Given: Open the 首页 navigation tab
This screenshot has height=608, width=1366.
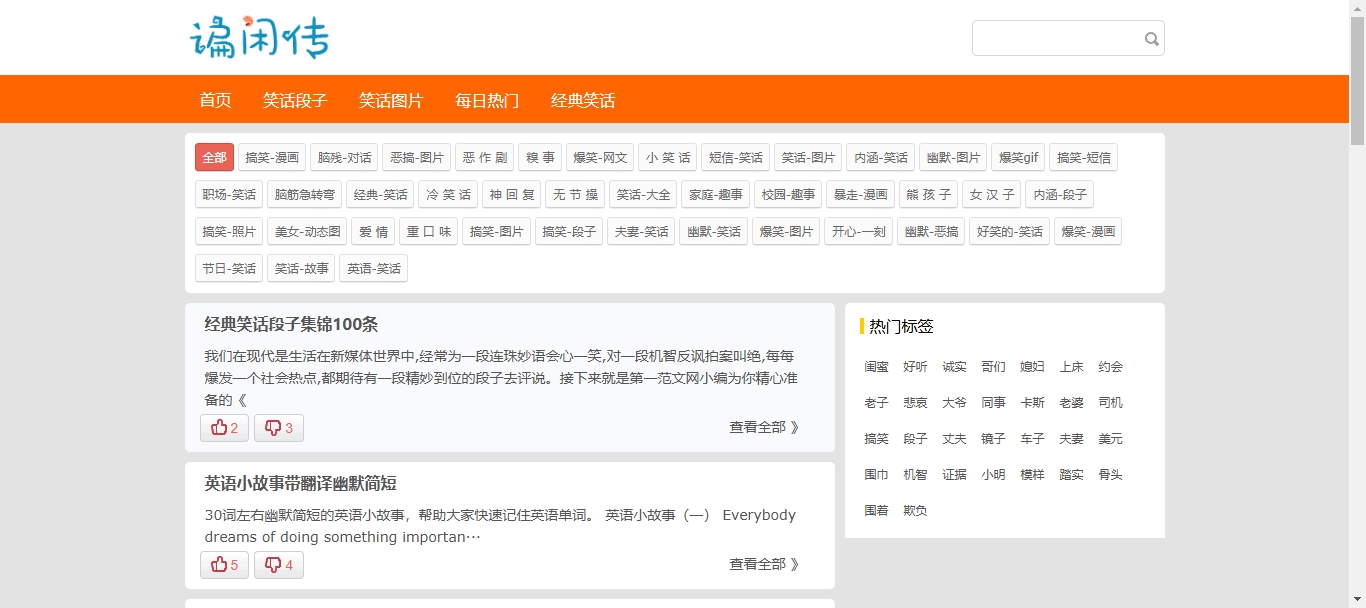Looking at the screenshot, I should 215,100.
